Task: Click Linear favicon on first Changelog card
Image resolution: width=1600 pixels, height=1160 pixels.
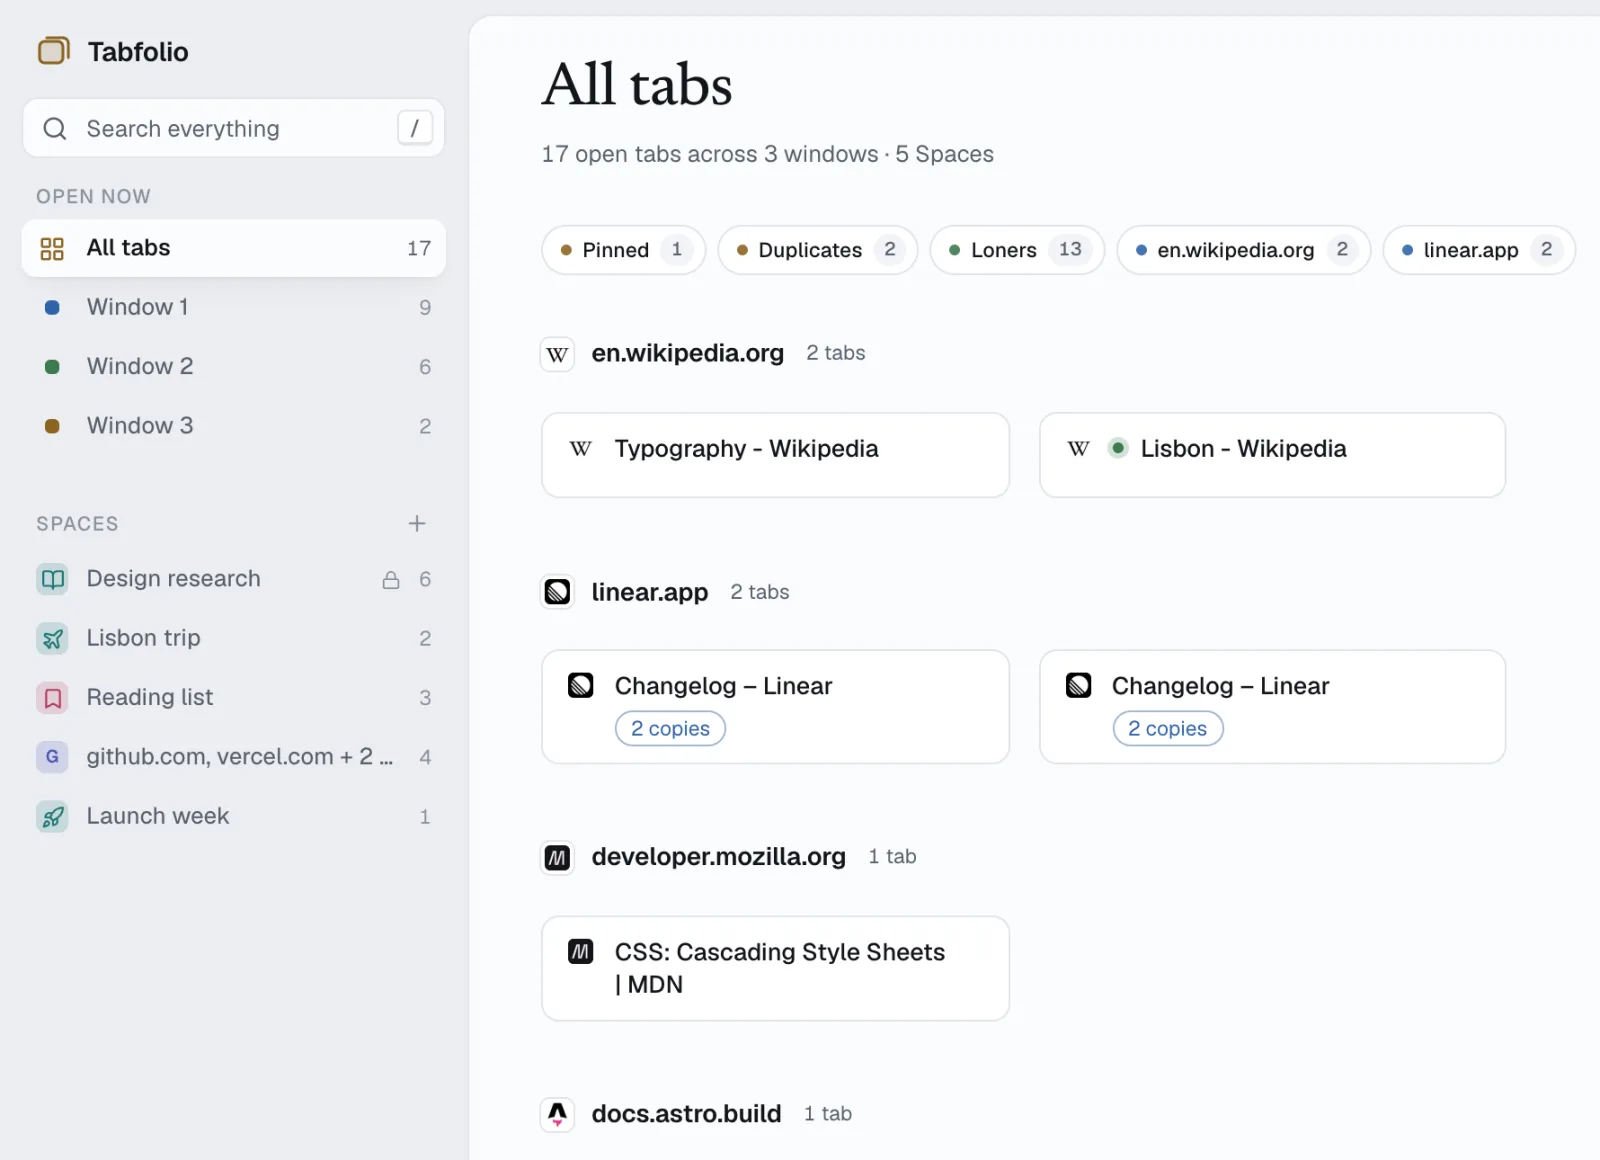Action: (x=581, y=686)
